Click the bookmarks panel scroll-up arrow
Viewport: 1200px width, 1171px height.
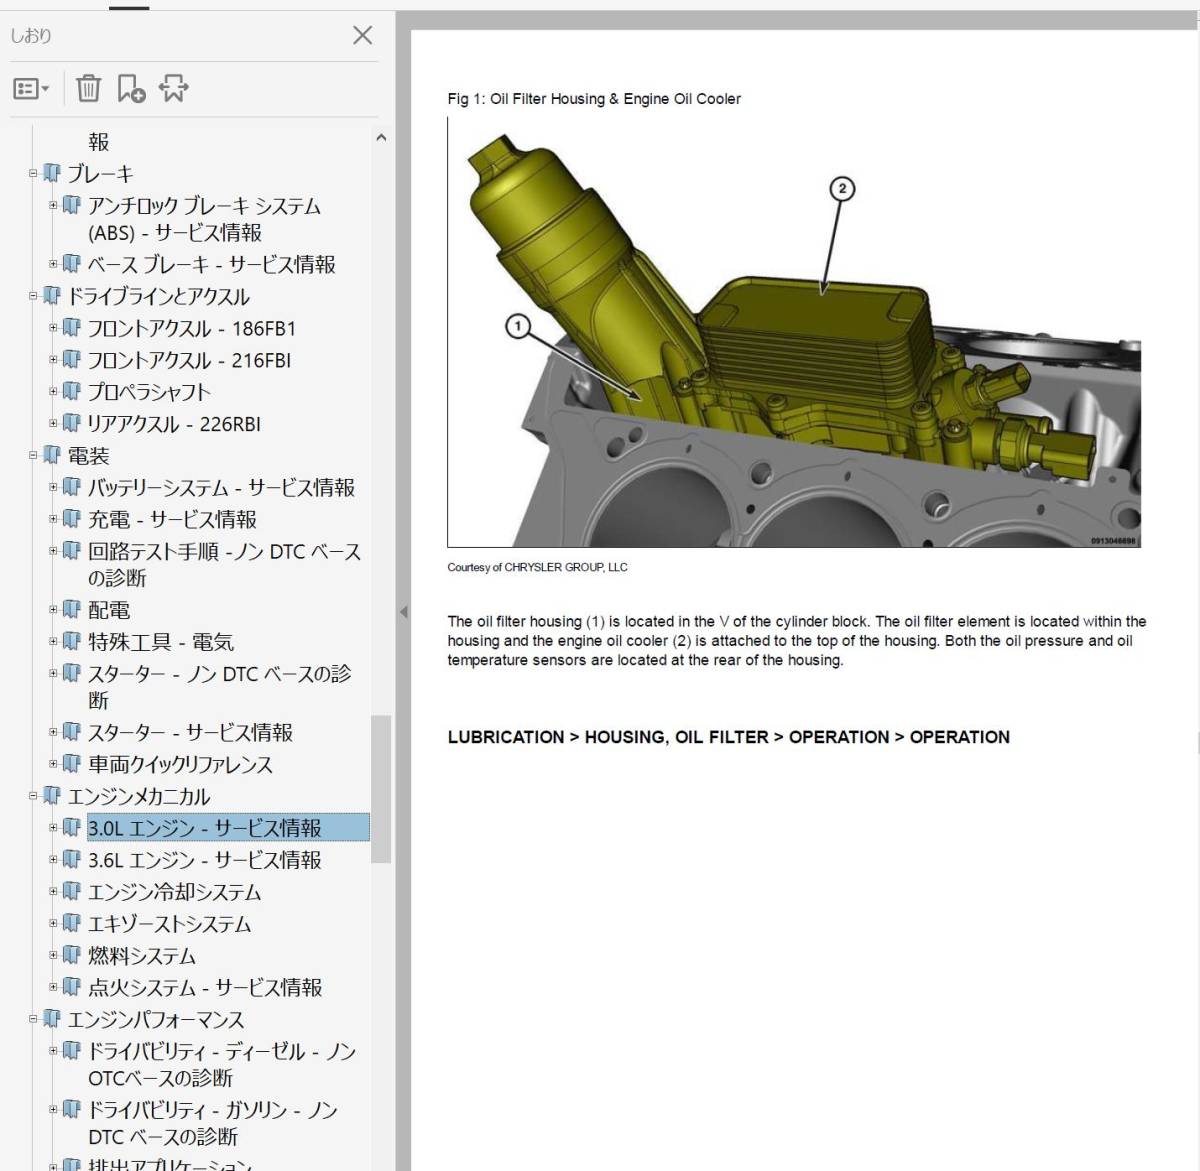tap(381, 138)
